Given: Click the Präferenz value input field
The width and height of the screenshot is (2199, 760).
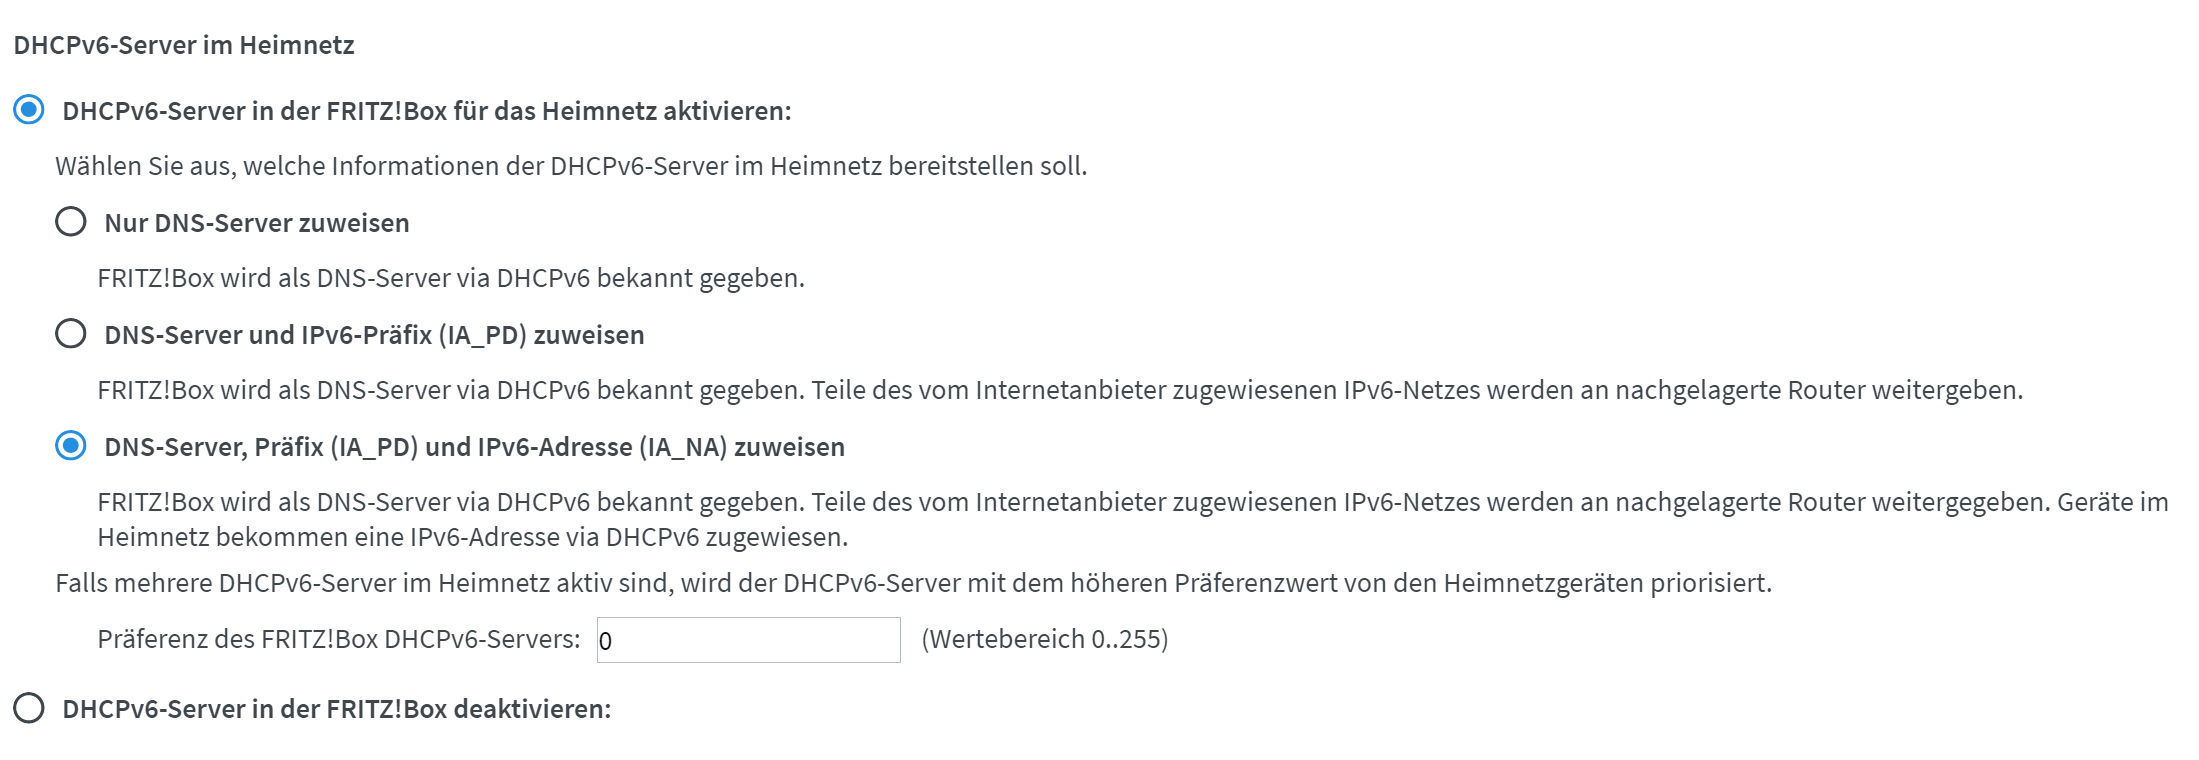Looking at the screenshot, I should click(x=748, y=638).
